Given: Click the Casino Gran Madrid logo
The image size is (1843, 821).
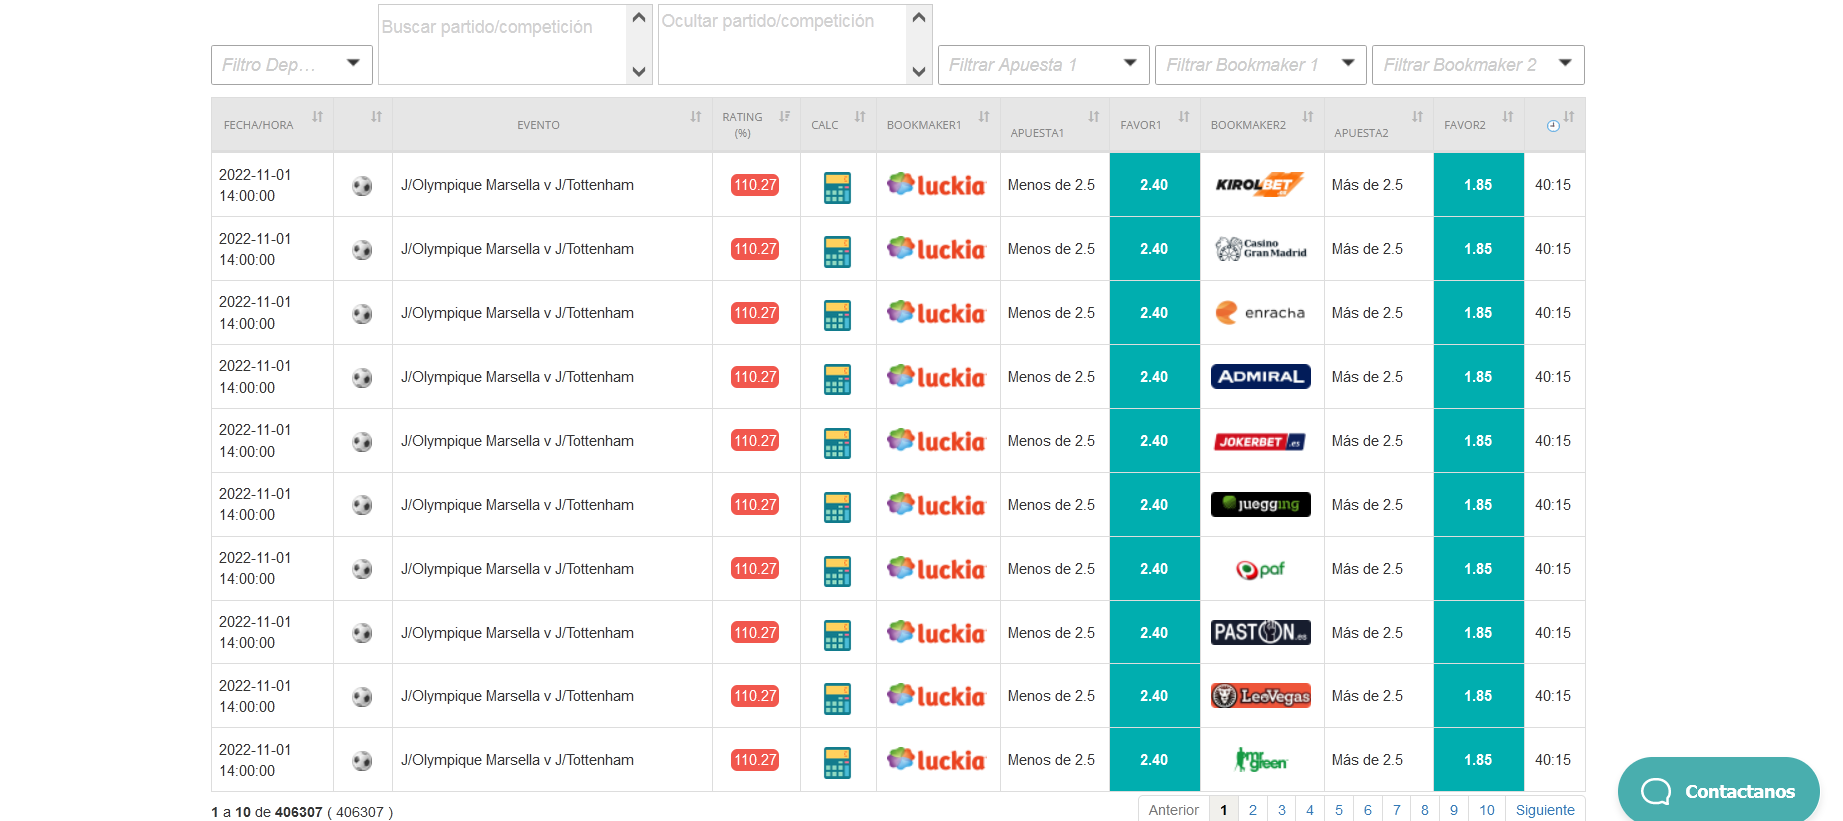Looking at the screenshot, I should (x=1260, y=248).
